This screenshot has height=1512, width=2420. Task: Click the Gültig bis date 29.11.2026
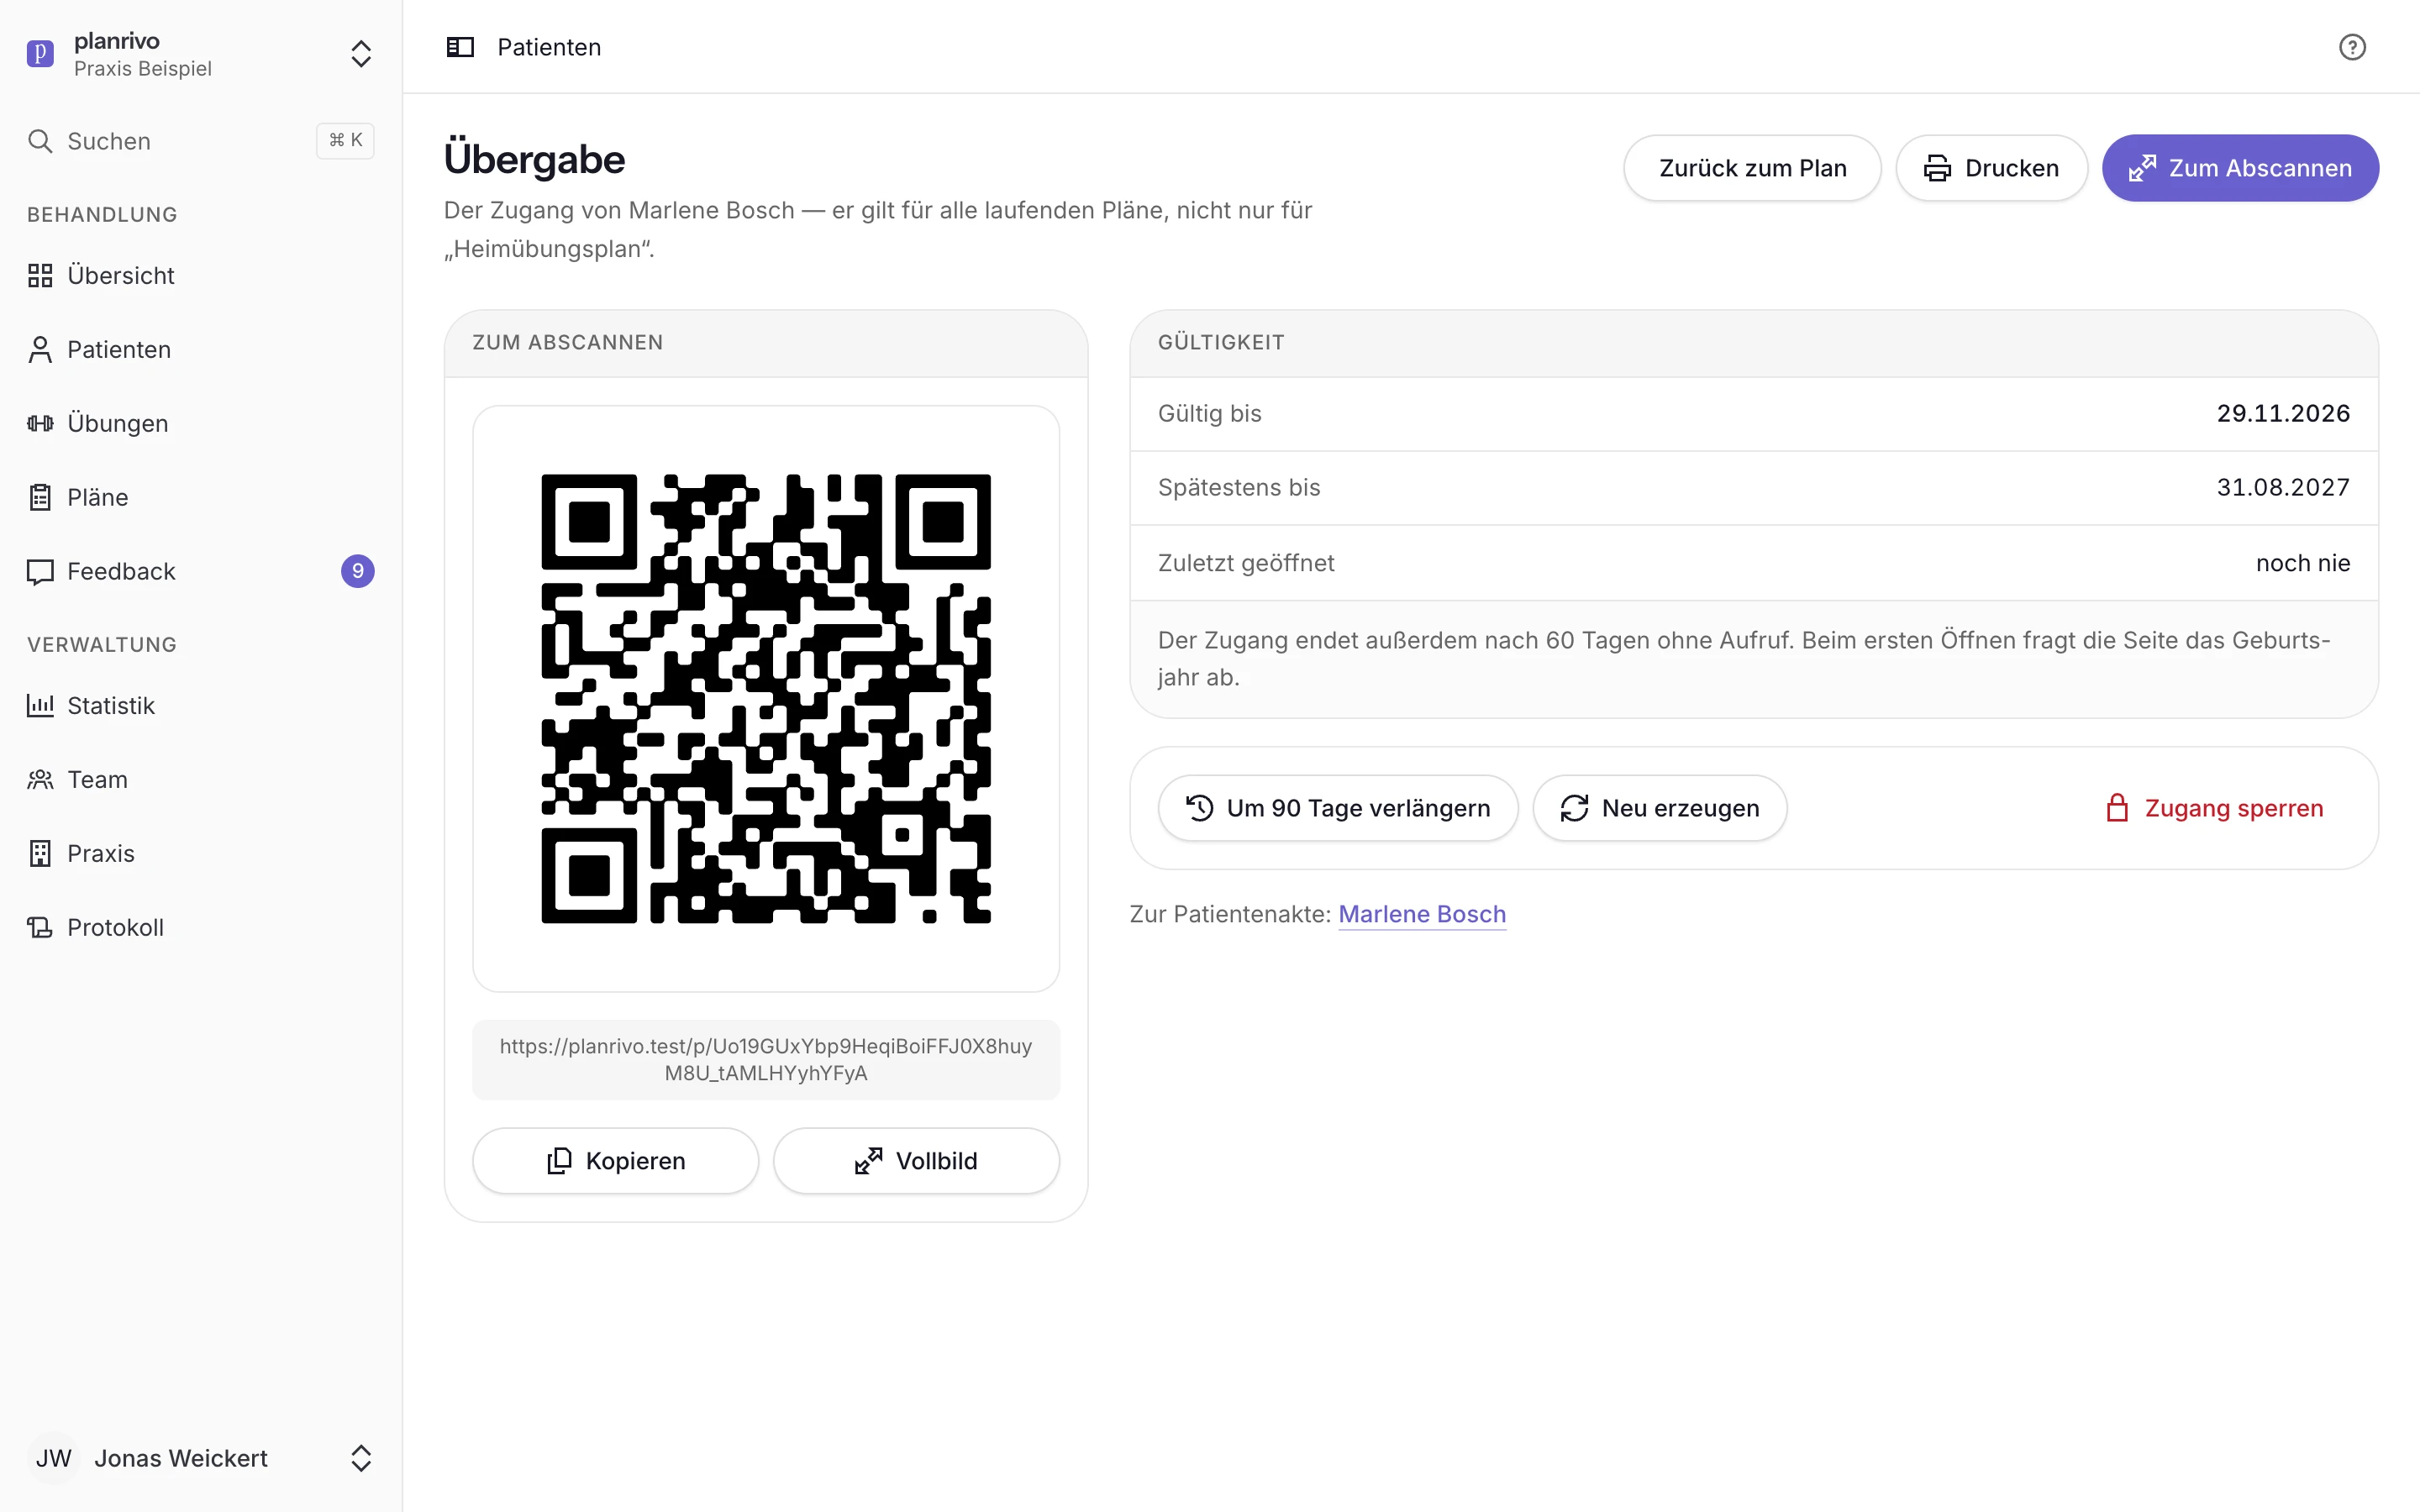[x=2283, y=413]
